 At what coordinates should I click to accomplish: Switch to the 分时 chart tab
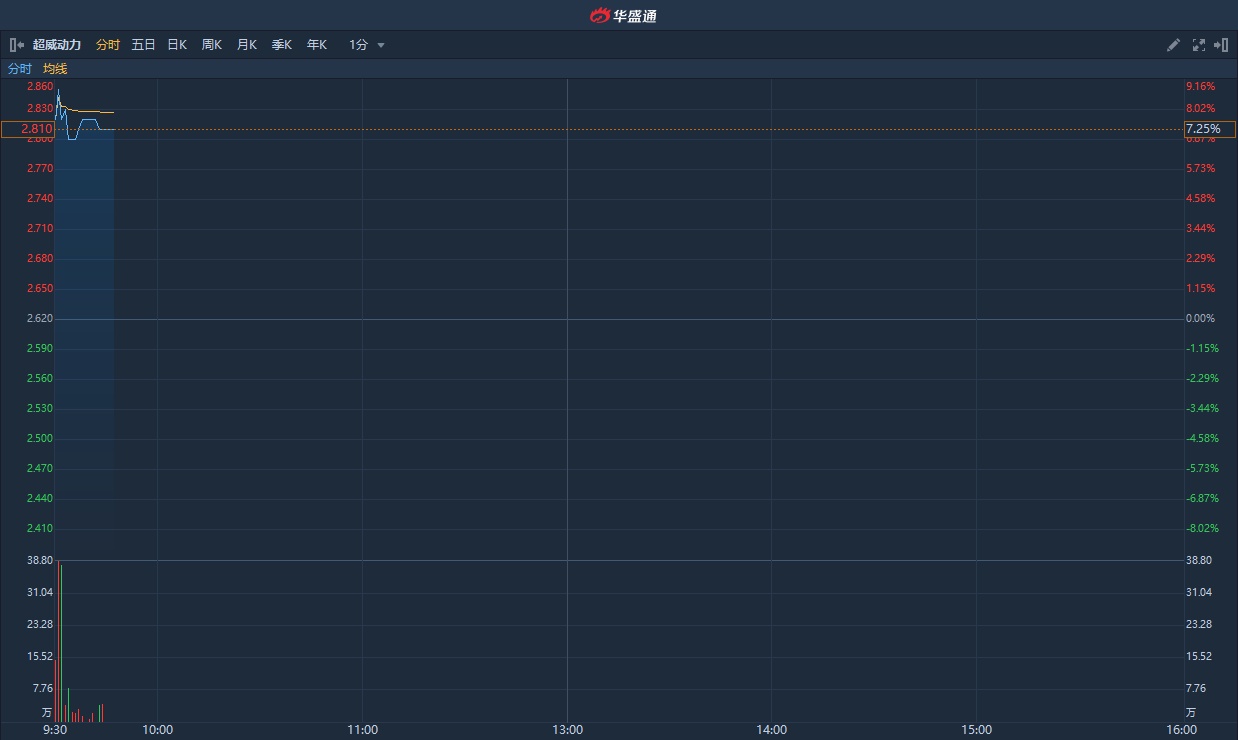[108, 45]
